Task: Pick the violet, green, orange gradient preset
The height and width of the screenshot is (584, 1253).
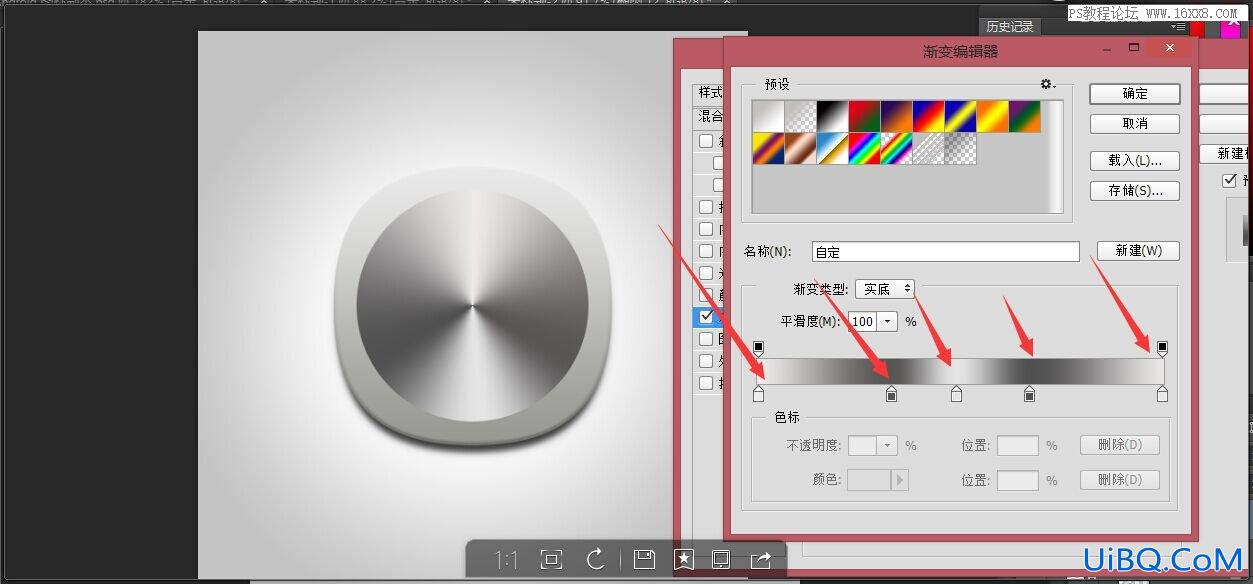Action: [x=1025, y=116]
